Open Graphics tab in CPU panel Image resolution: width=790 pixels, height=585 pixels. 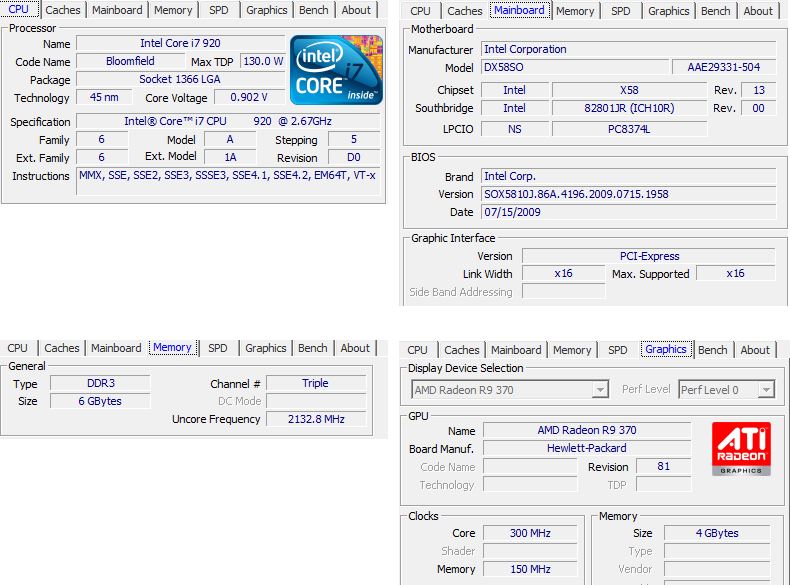[x=267, y=10]
